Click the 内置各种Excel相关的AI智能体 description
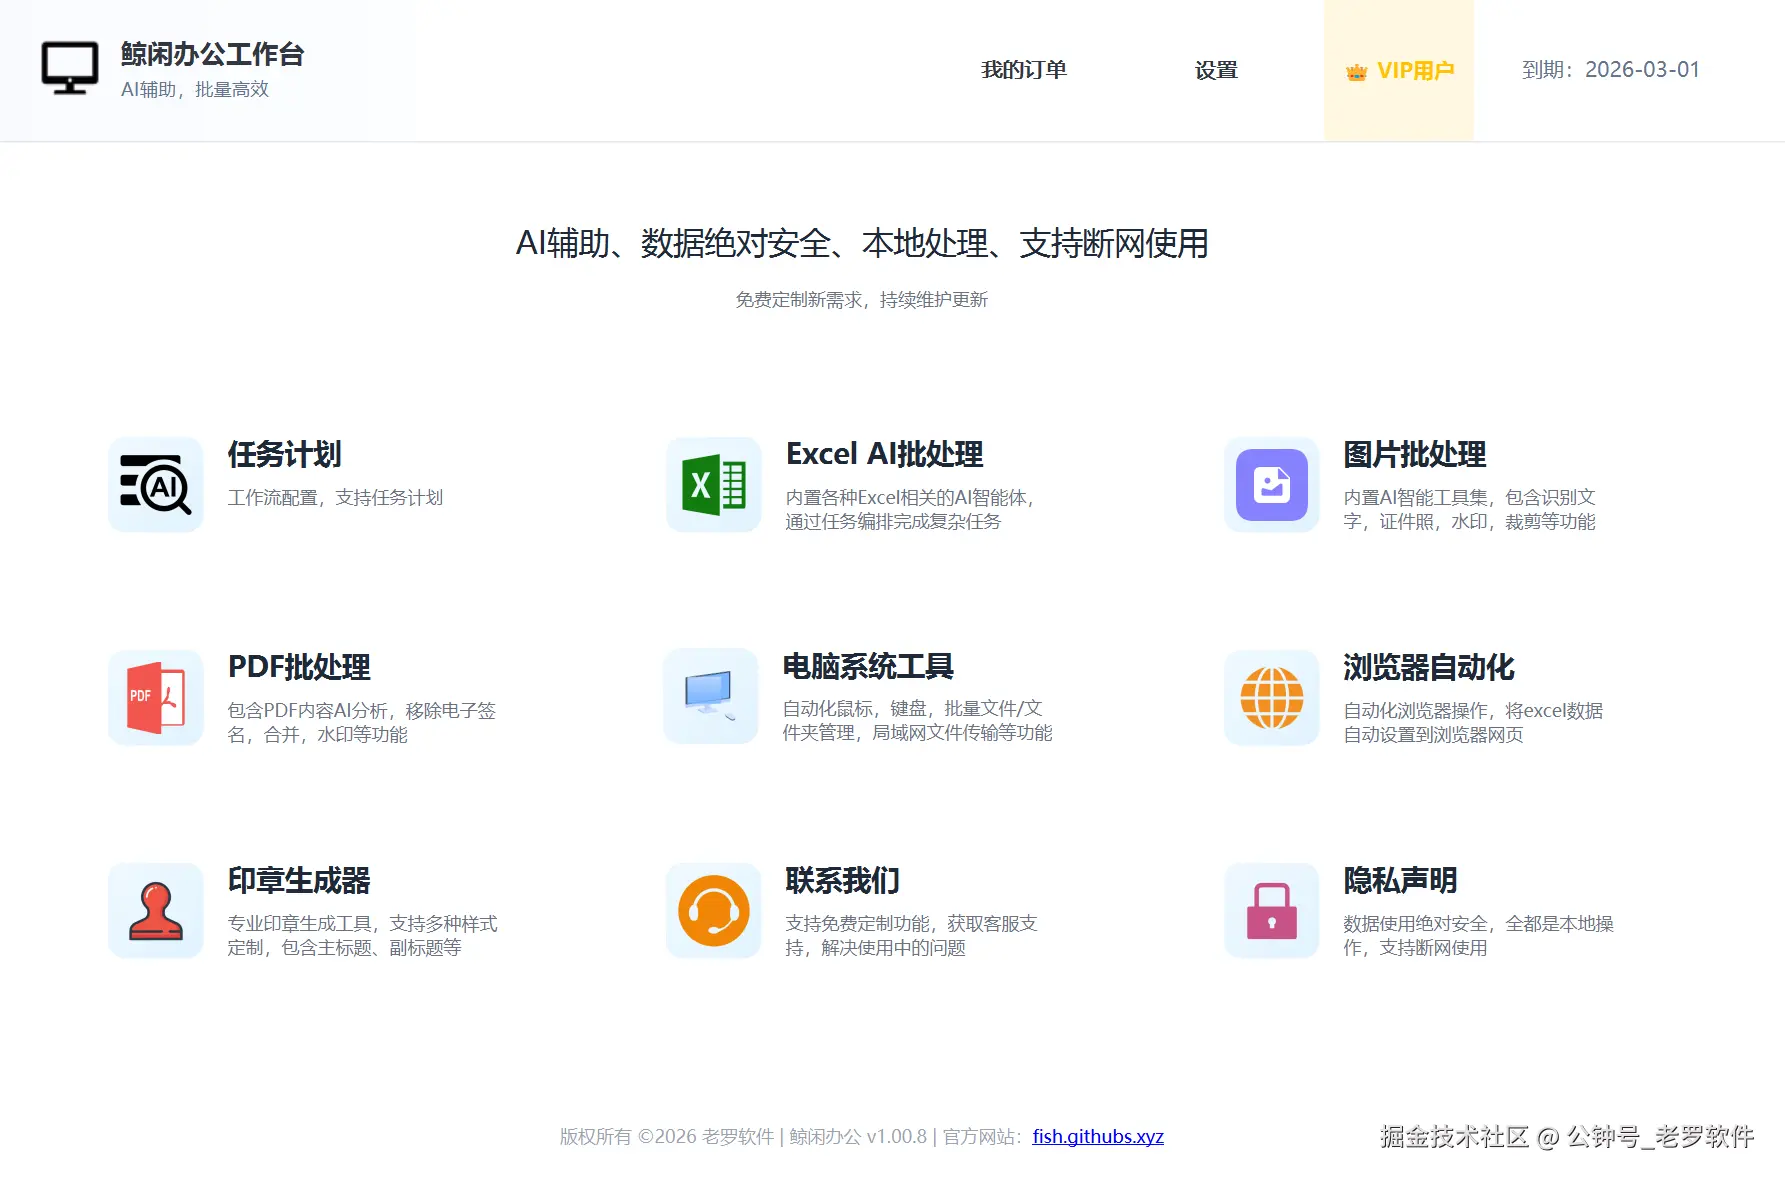The width and height of the screenshot is (1785, 1181). pyautogui.click(x=909, y=510)
